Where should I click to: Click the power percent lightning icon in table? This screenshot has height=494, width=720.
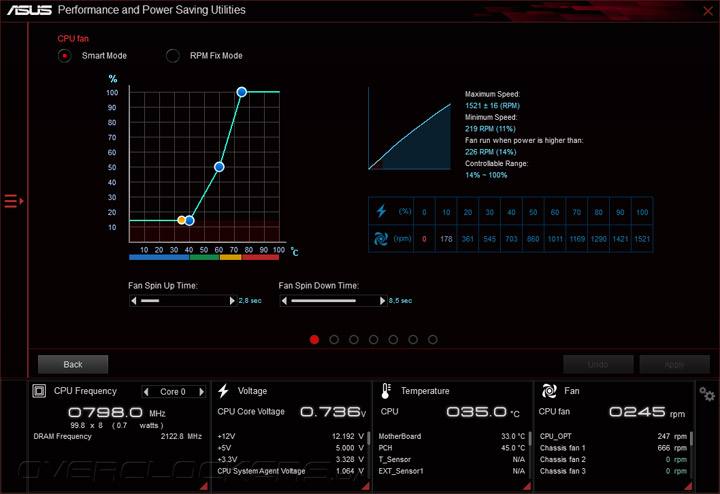(x=381, y=211)
